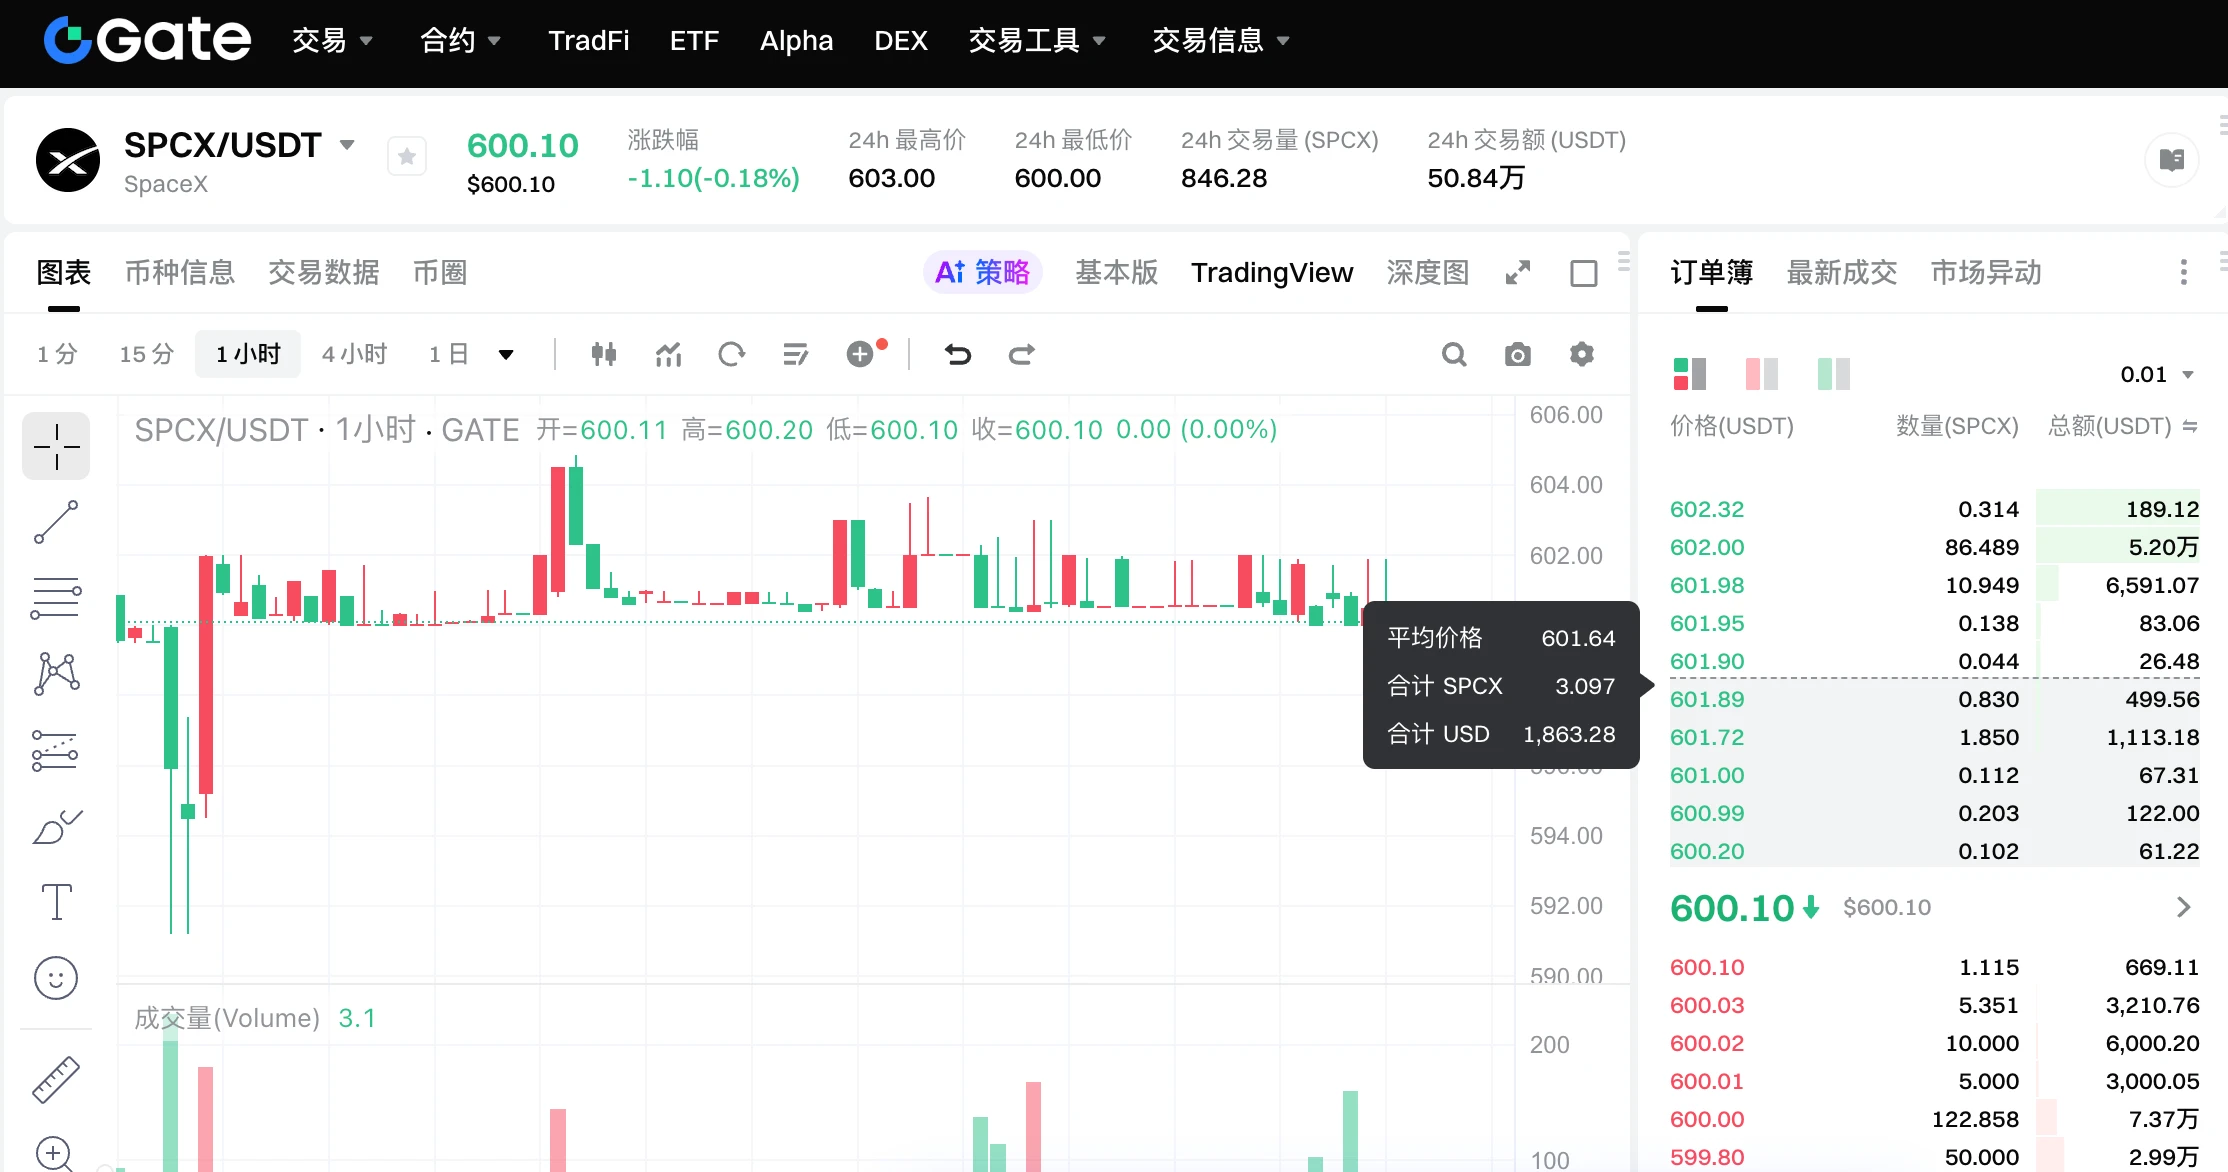Toggle the favorite star for SPCX/USDT
2228x1172 pixels.
[x=406, y=156]
